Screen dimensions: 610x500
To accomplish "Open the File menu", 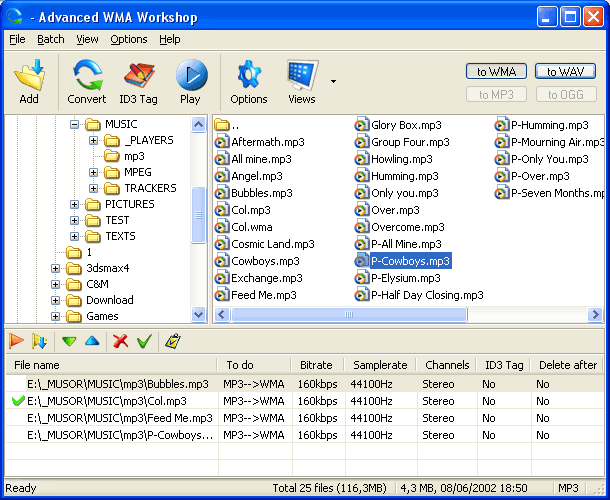I will pos(17,39).
